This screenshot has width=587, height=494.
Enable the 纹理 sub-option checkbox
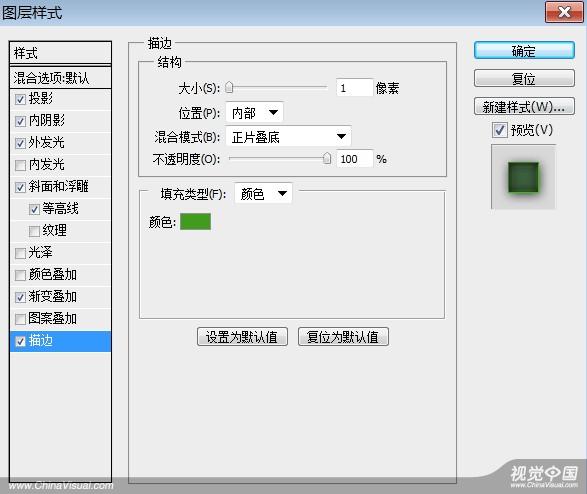[34, 231]
